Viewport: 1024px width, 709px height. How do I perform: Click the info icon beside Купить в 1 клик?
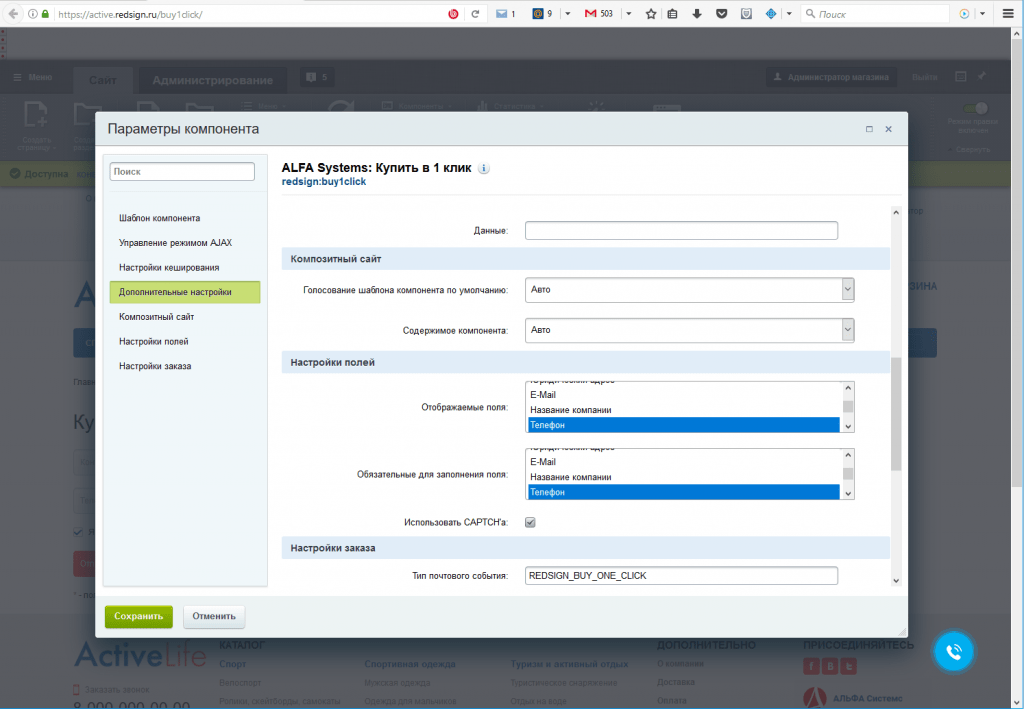pyautogui.click(x=484, y=168)
